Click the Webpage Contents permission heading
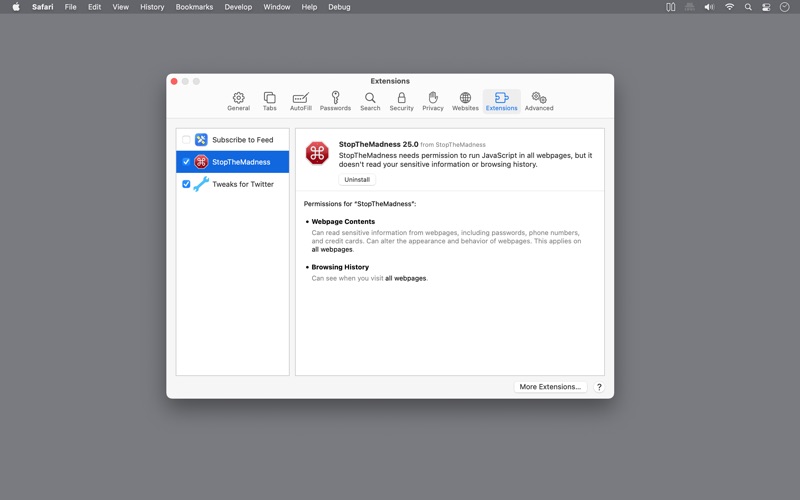 tap(343, 221)
